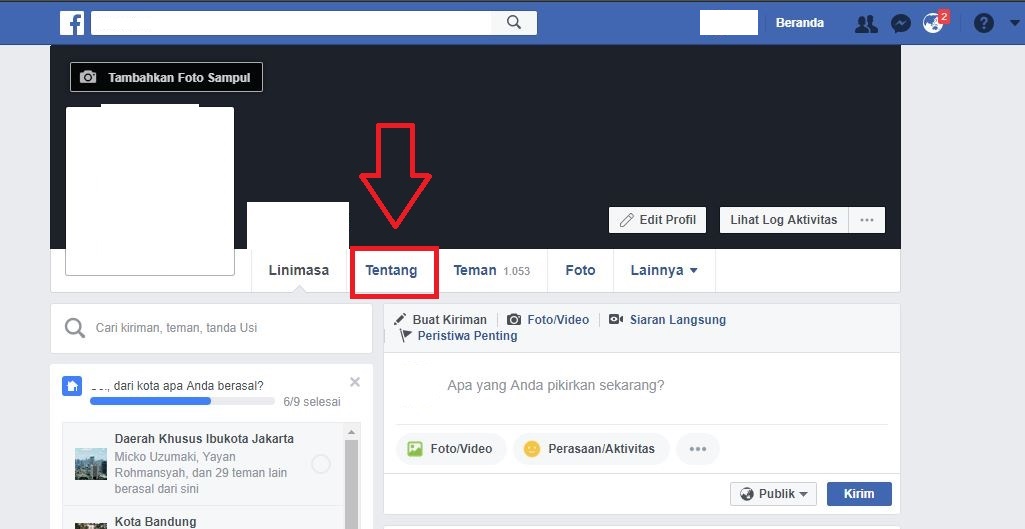Select Foto/Video tab in composer header
This screenshot has height=529, width=1025.
click(x=548, y=320)
